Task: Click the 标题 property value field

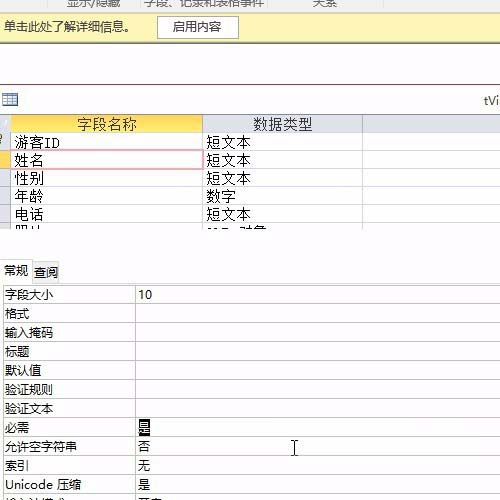Action: click(318, 351)
